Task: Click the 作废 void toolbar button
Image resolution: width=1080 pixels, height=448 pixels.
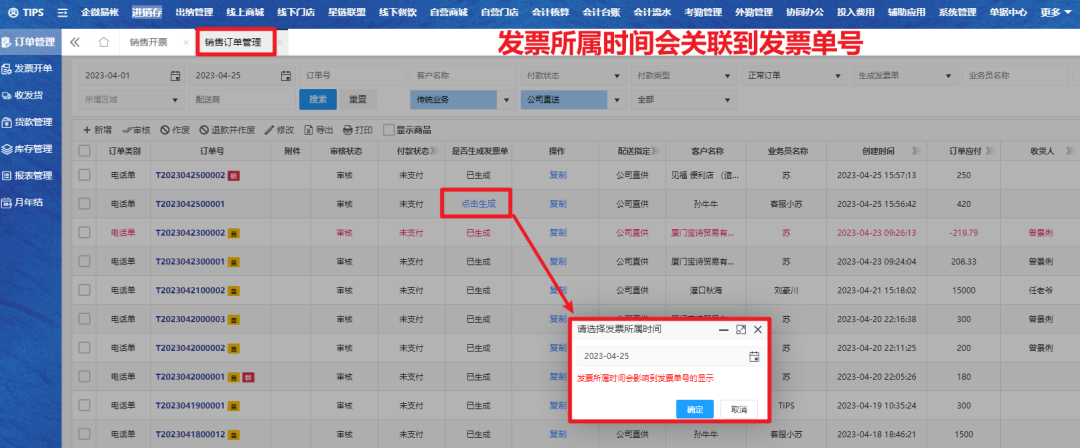Action: [x=175, y=130]
